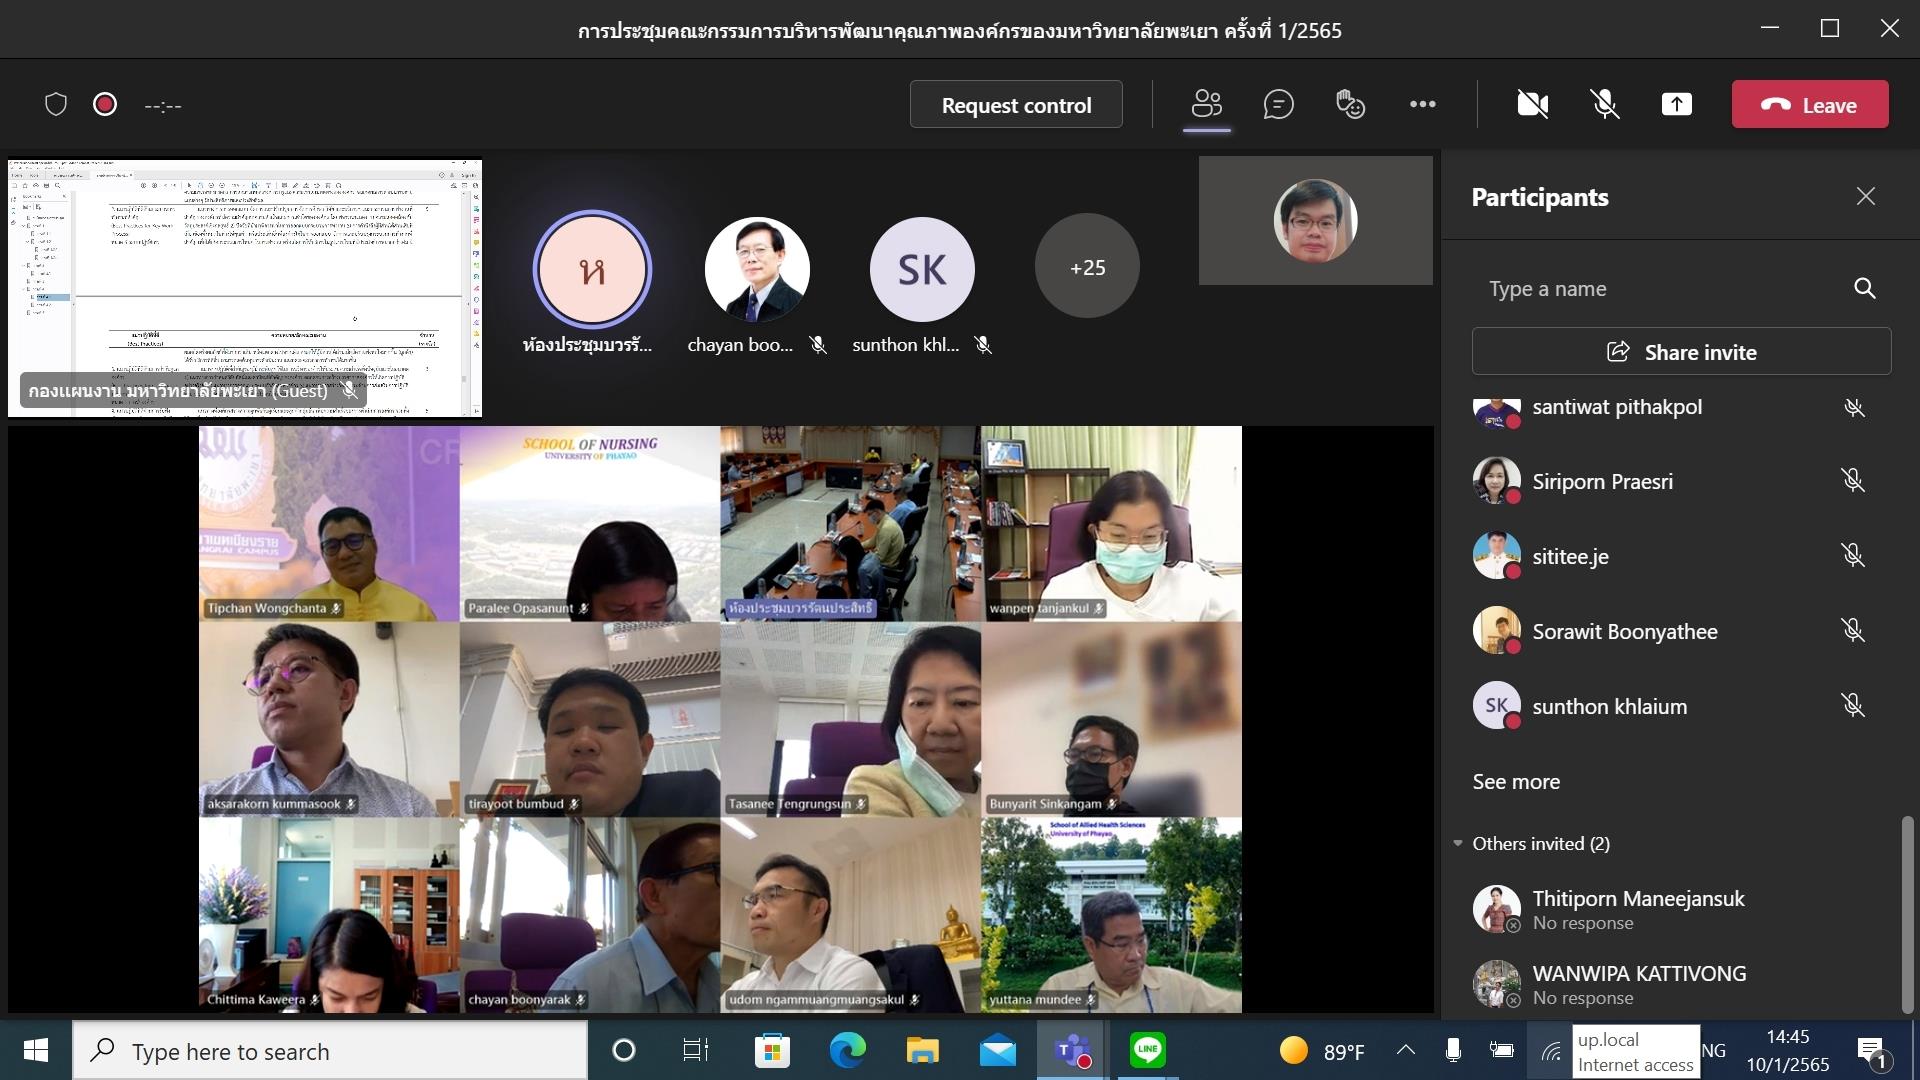
Task: Show the +25 additional participants
Action: 1087,267
